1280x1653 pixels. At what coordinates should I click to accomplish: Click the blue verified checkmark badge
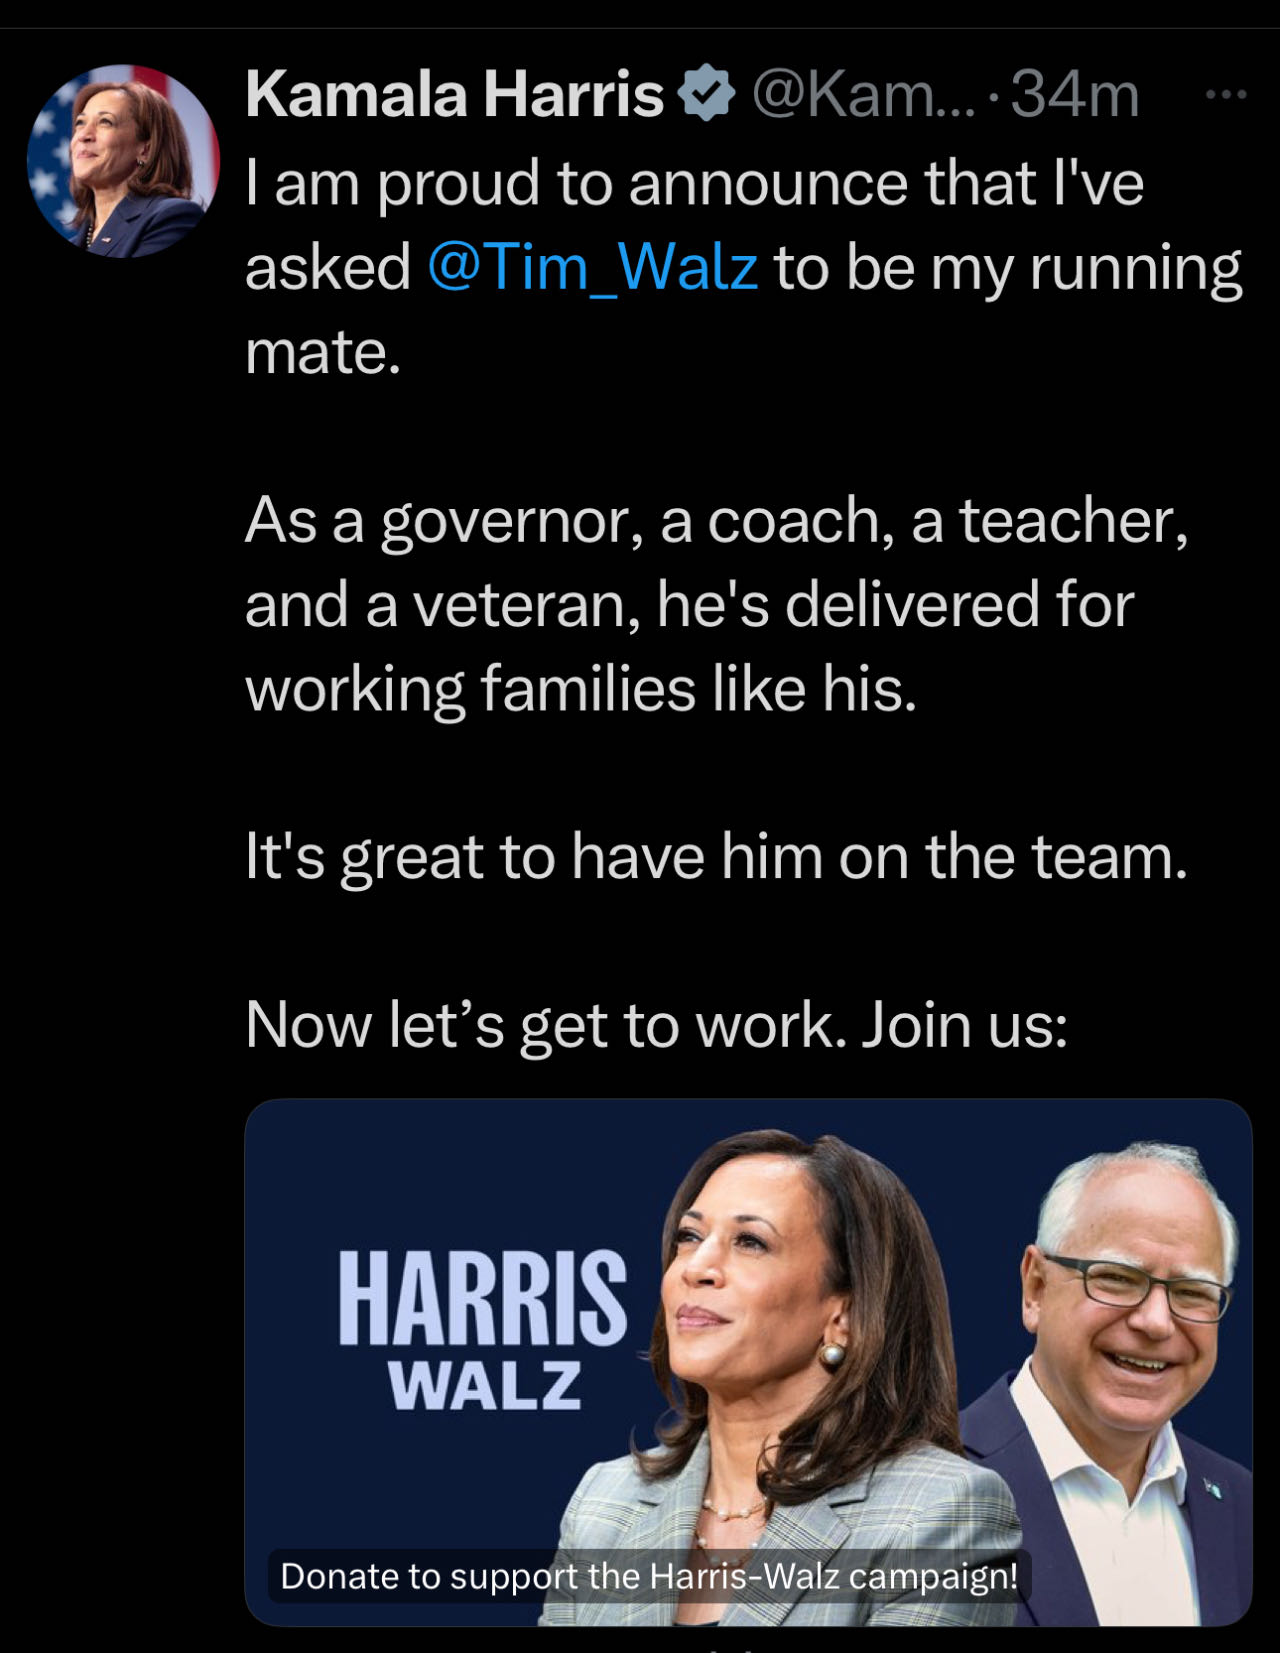point(706,93)
